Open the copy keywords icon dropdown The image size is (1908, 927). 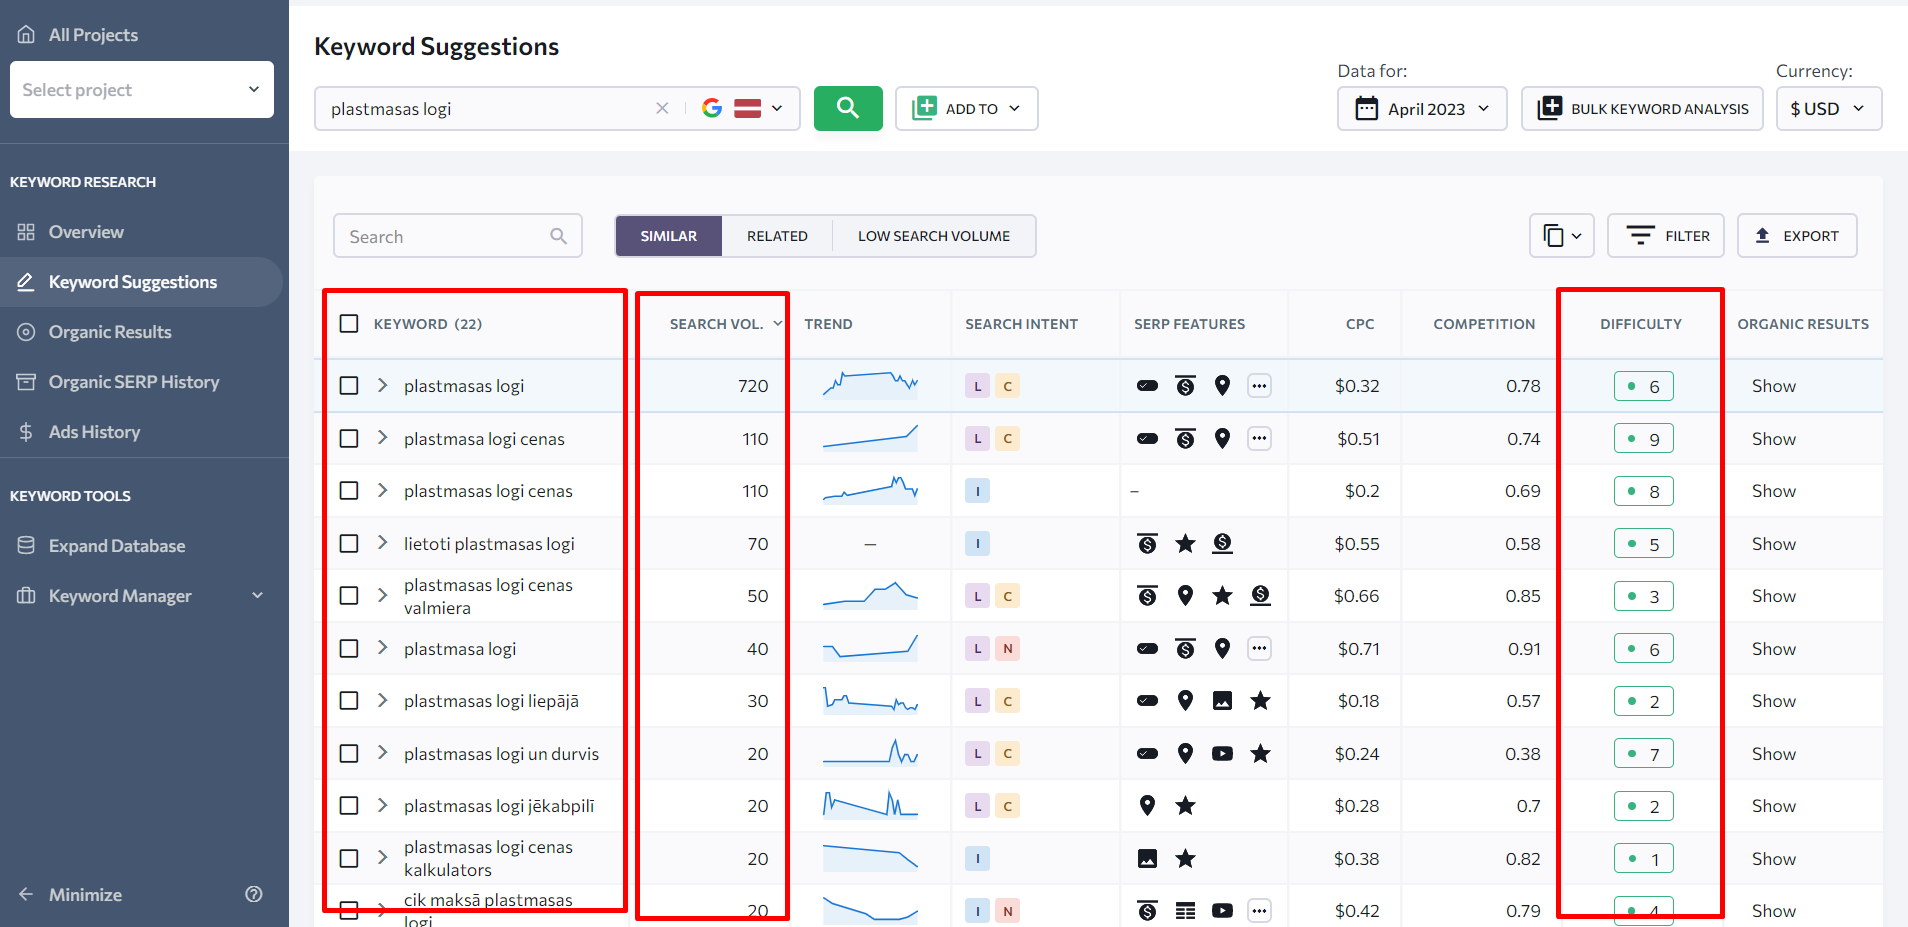pyautogui.click(x=1561, y=236)
